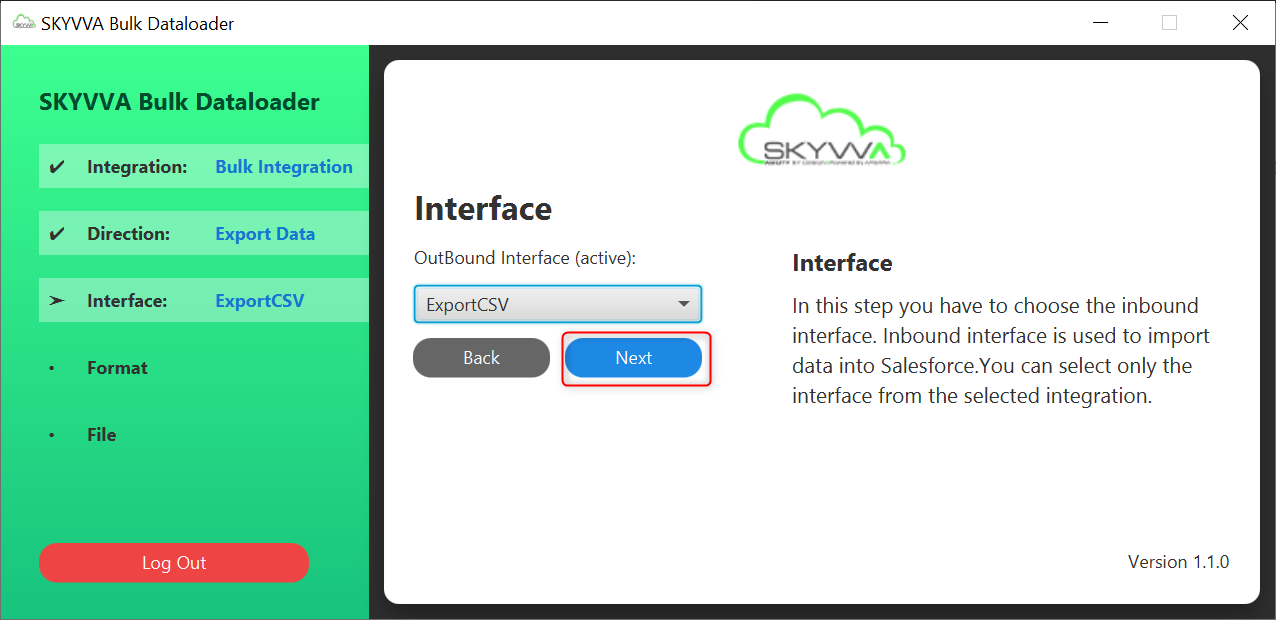Viewport: 1276px width, 620px height.
Task: Click the title bar SKYVVA app icon
Action: click(x=23, y=23)
